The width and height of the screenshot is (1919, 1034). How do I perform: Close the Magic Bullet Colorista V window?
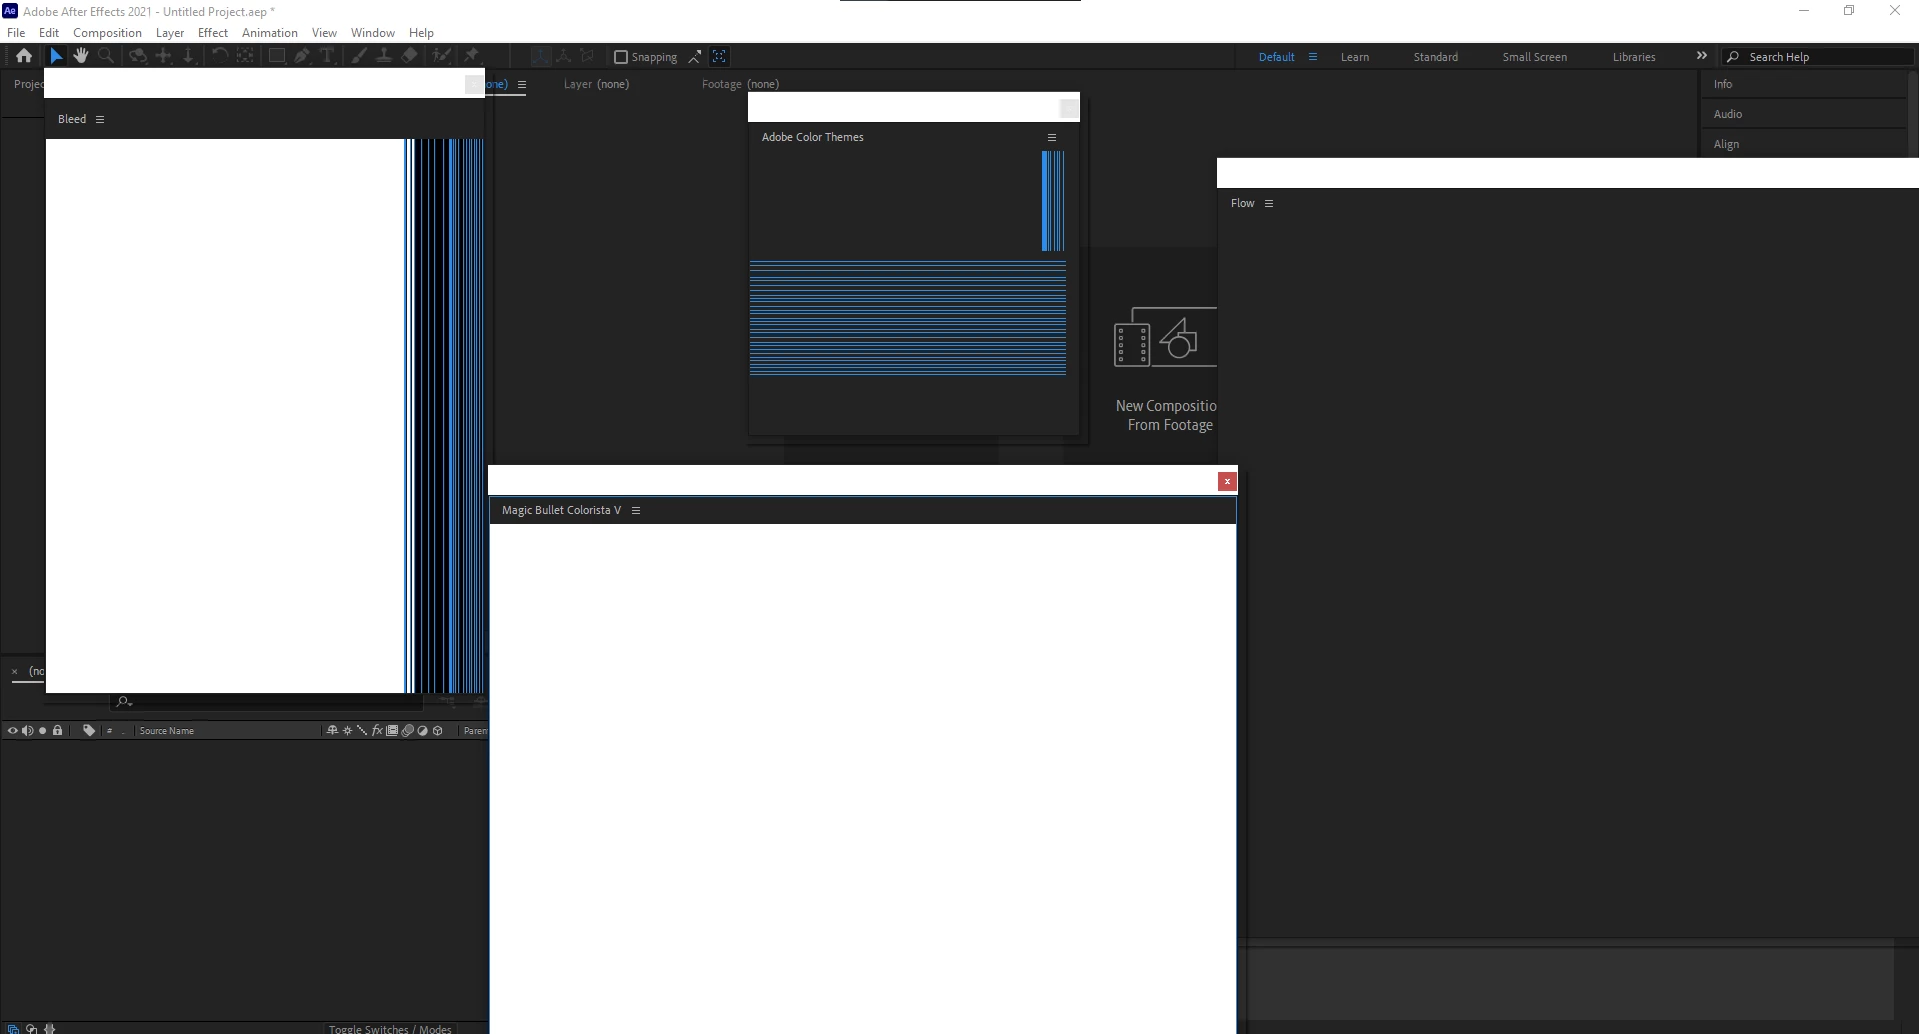point(1227,481)
